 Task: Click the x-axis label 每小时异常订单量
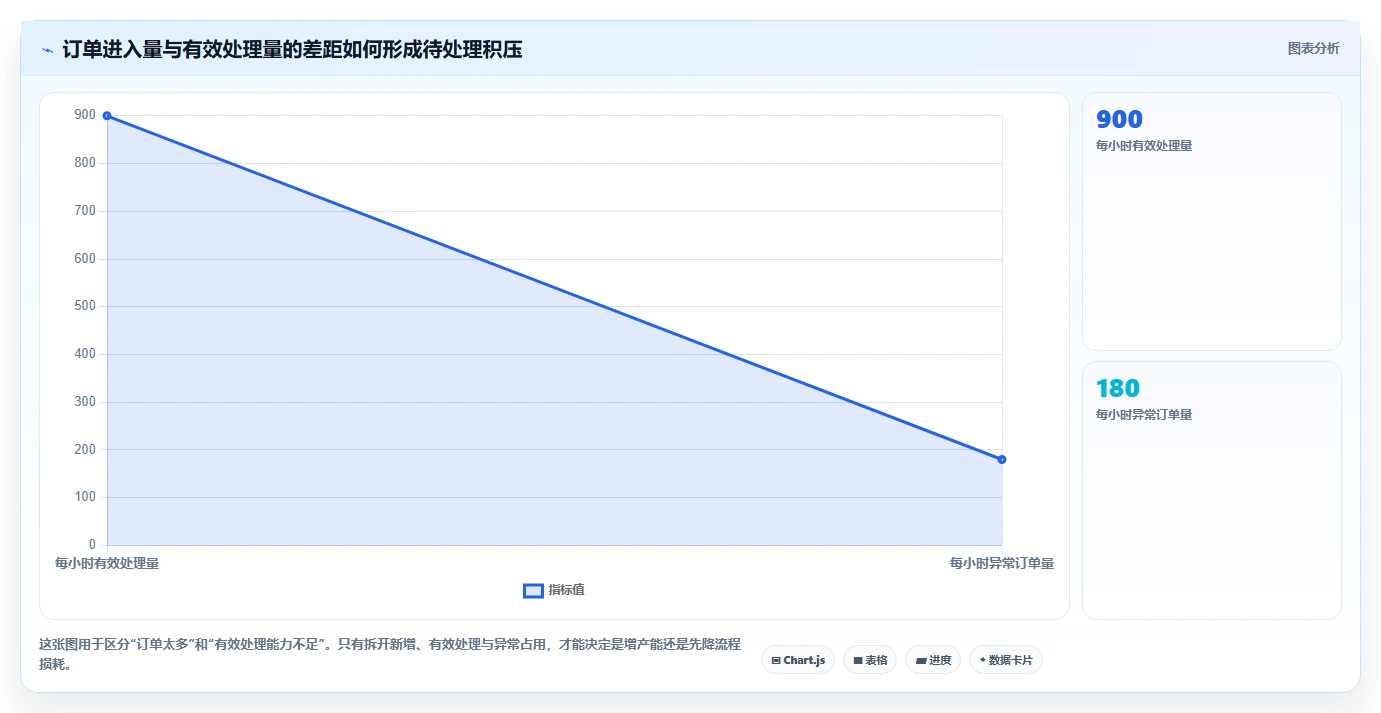click(x=1002, y=564)
